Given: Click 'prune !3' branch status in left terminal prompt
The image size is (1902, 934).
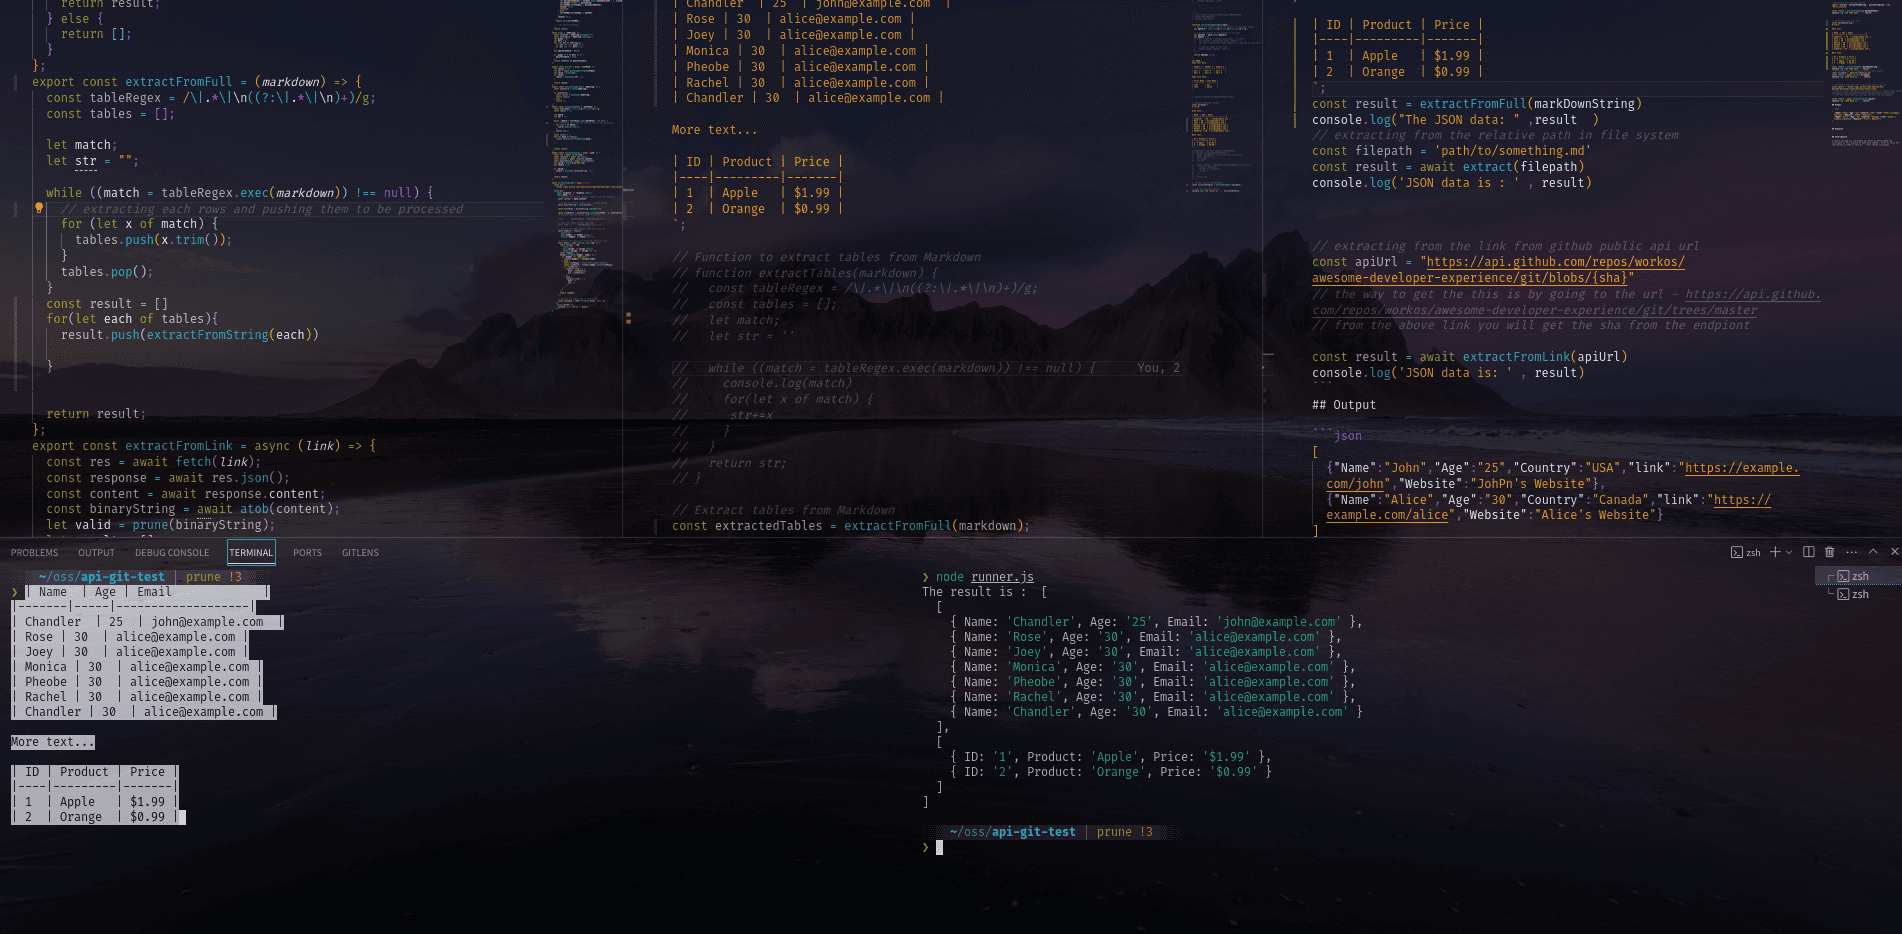Looking at the screenshot, I should coord(214,577).
